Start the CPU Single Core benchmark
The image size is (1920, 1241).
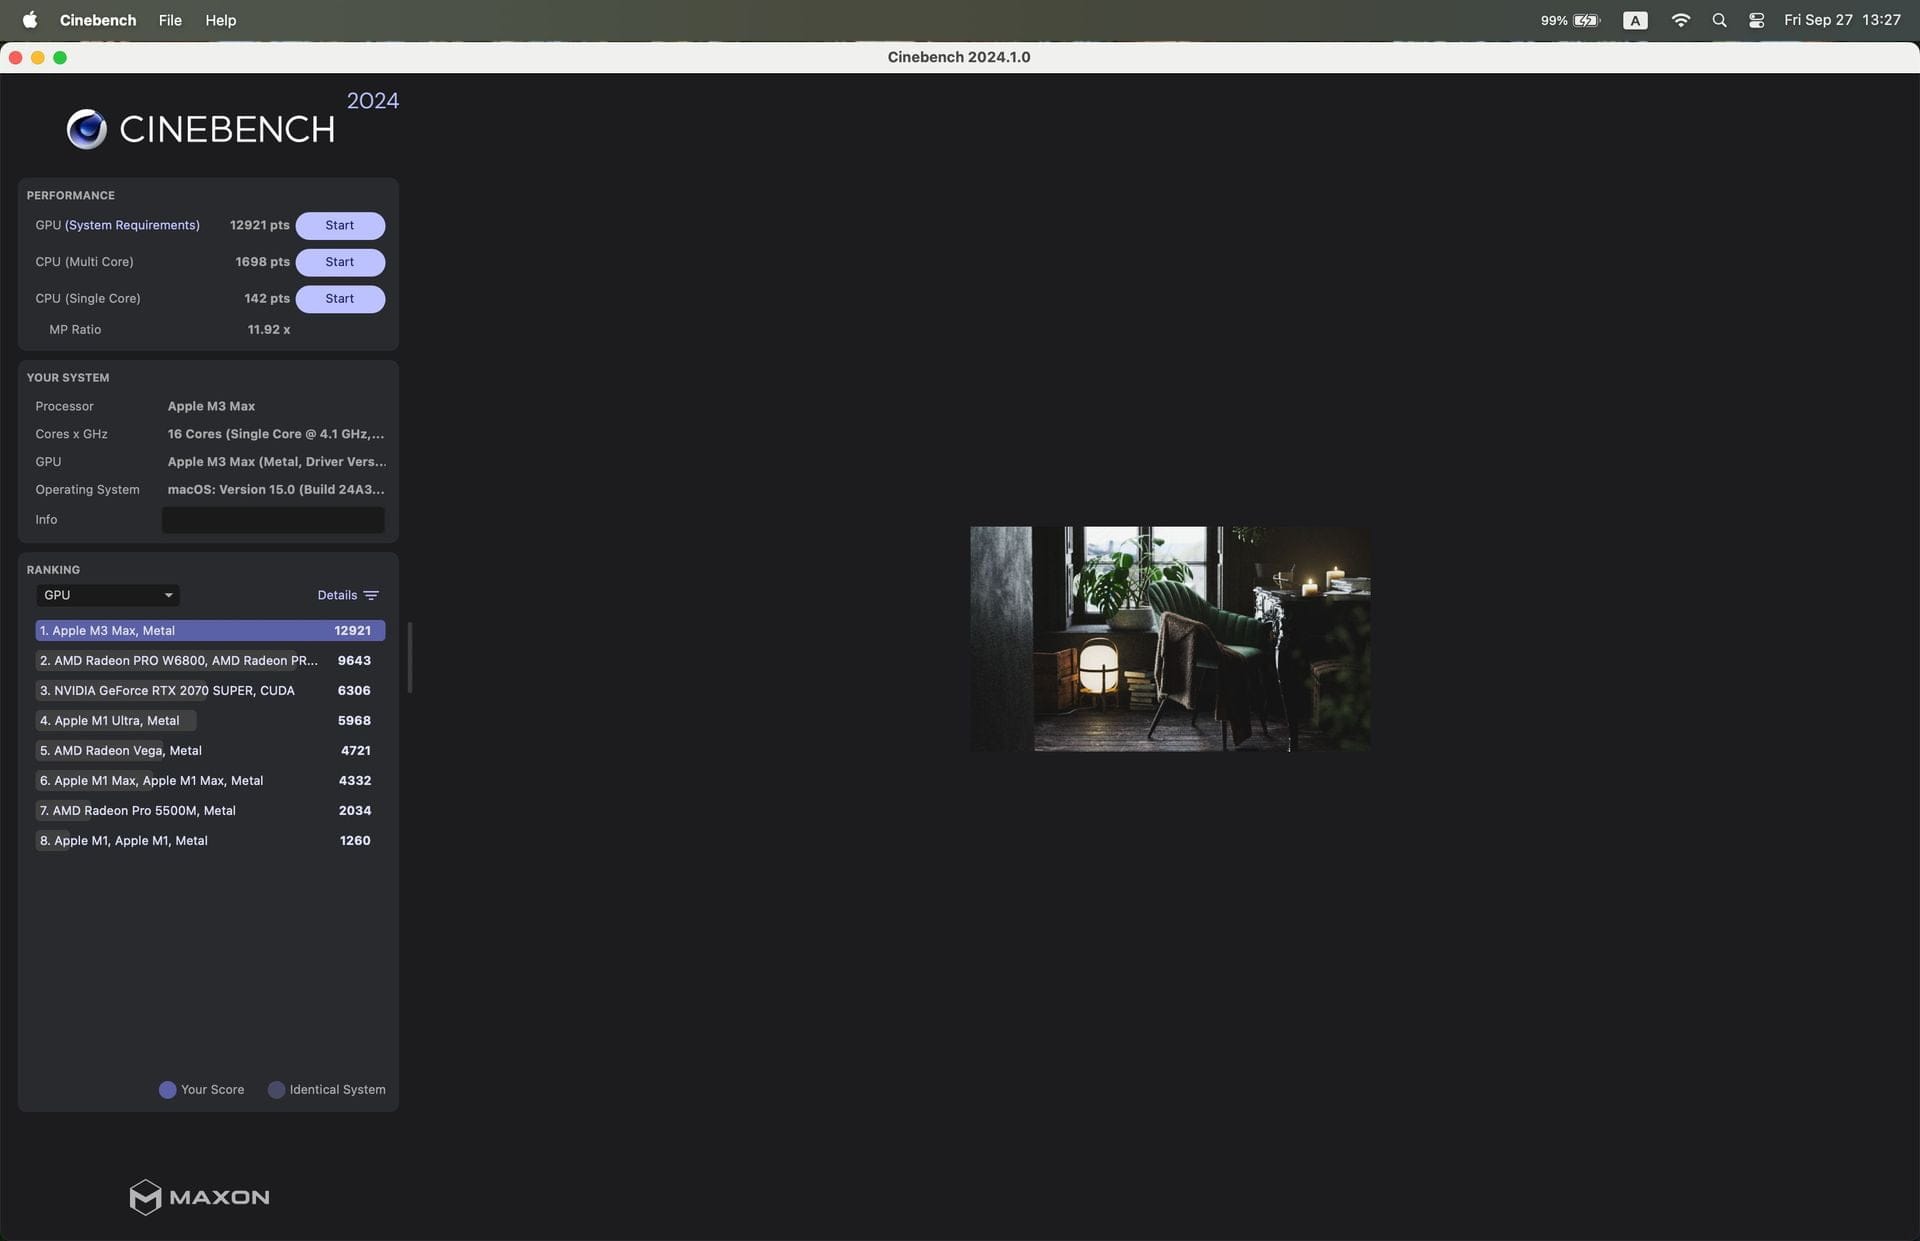[340, 298]
